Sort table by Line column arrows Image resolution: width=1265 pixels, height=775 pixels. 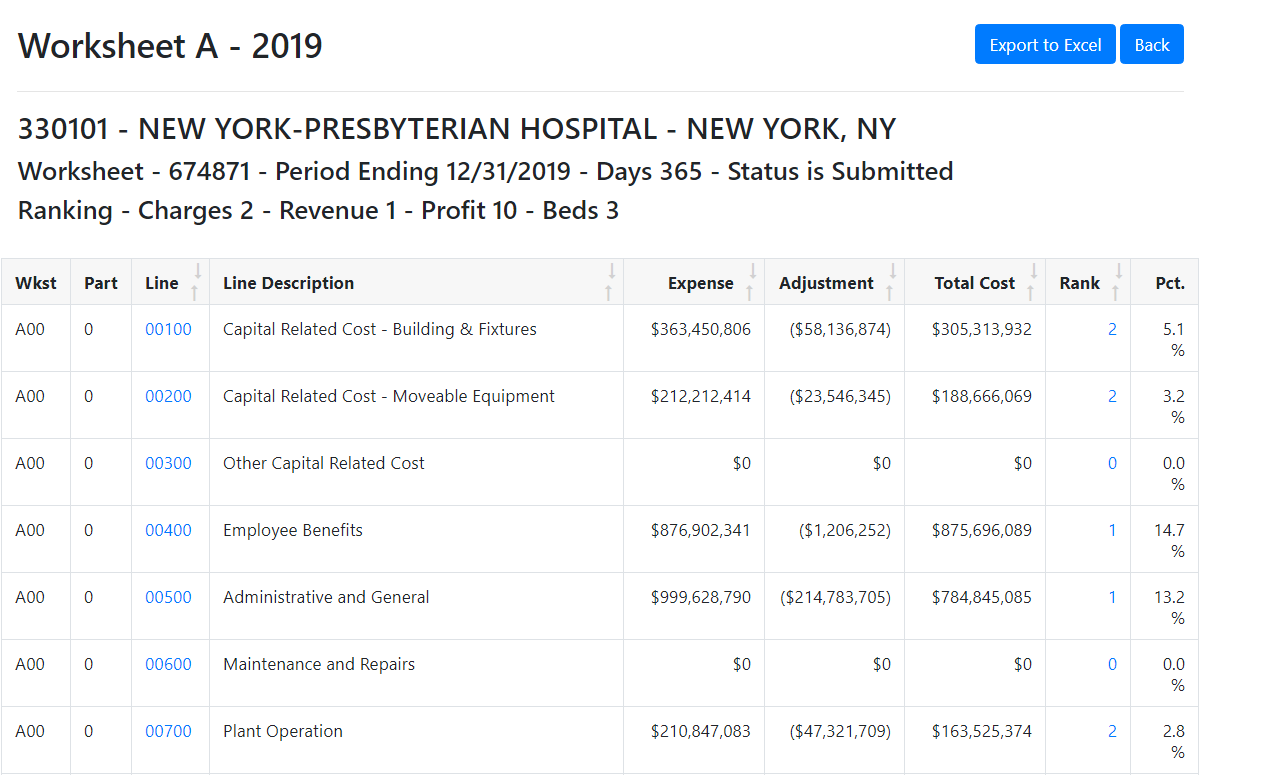pyautogui.click(x=197, y=282)
